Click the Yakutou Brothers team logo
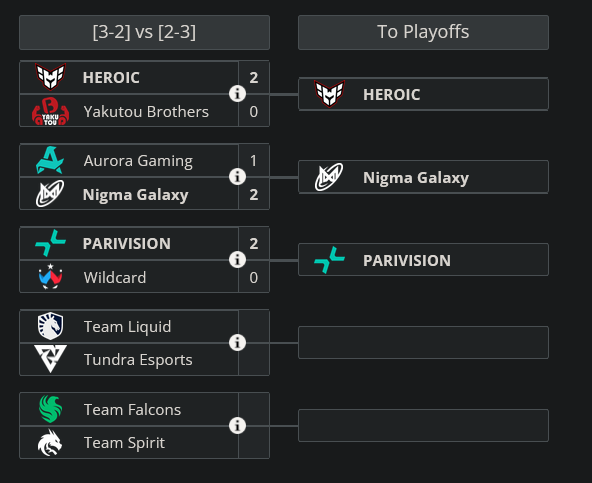This screenshot has width=592, height=483. click(x=50, y=111)
